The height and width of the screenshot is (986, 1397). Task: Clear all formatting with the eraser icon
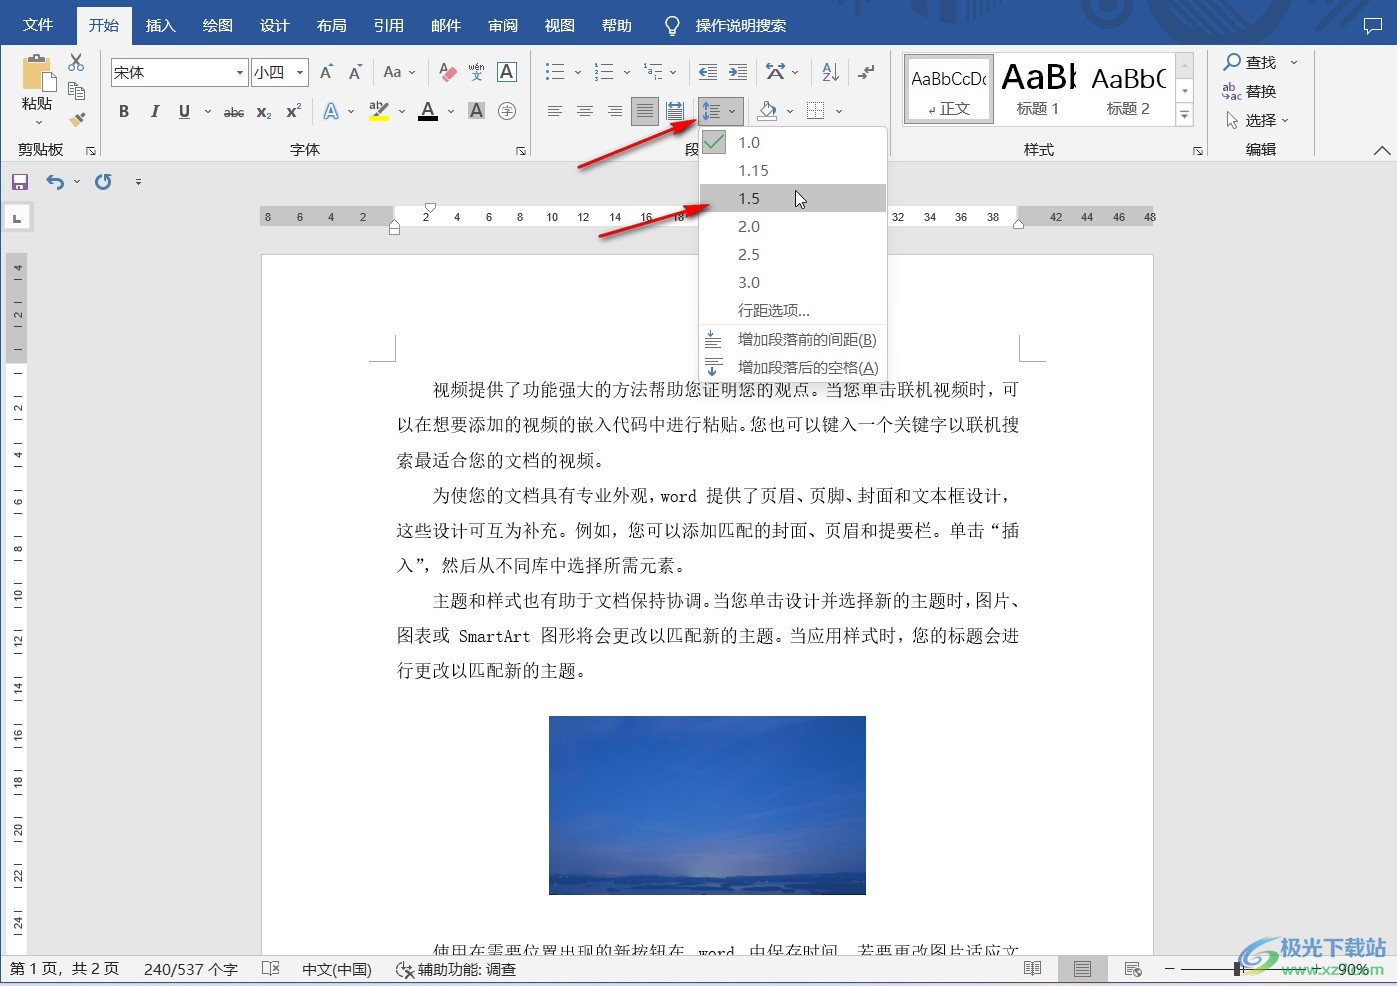click(447, 72)
